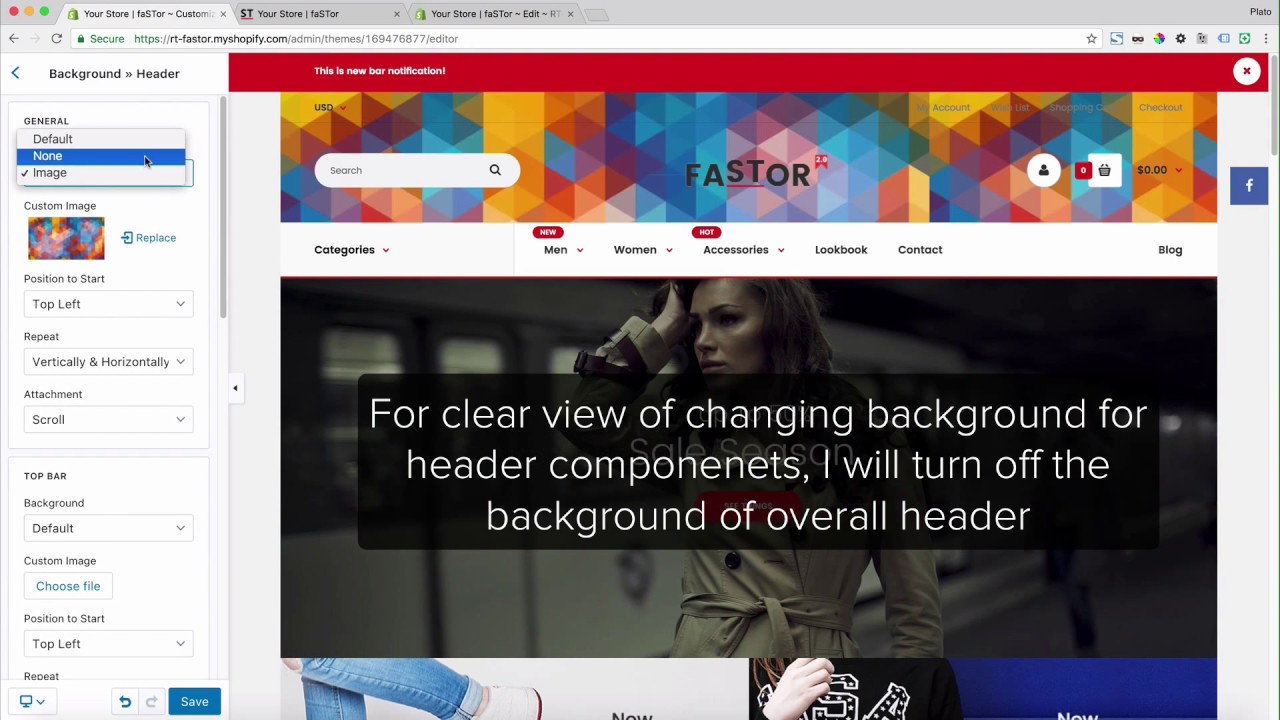The width and height of the screenshot is (1280, 720).
Task: Bookmark this page with star icon
Action: click(1091, 38)
